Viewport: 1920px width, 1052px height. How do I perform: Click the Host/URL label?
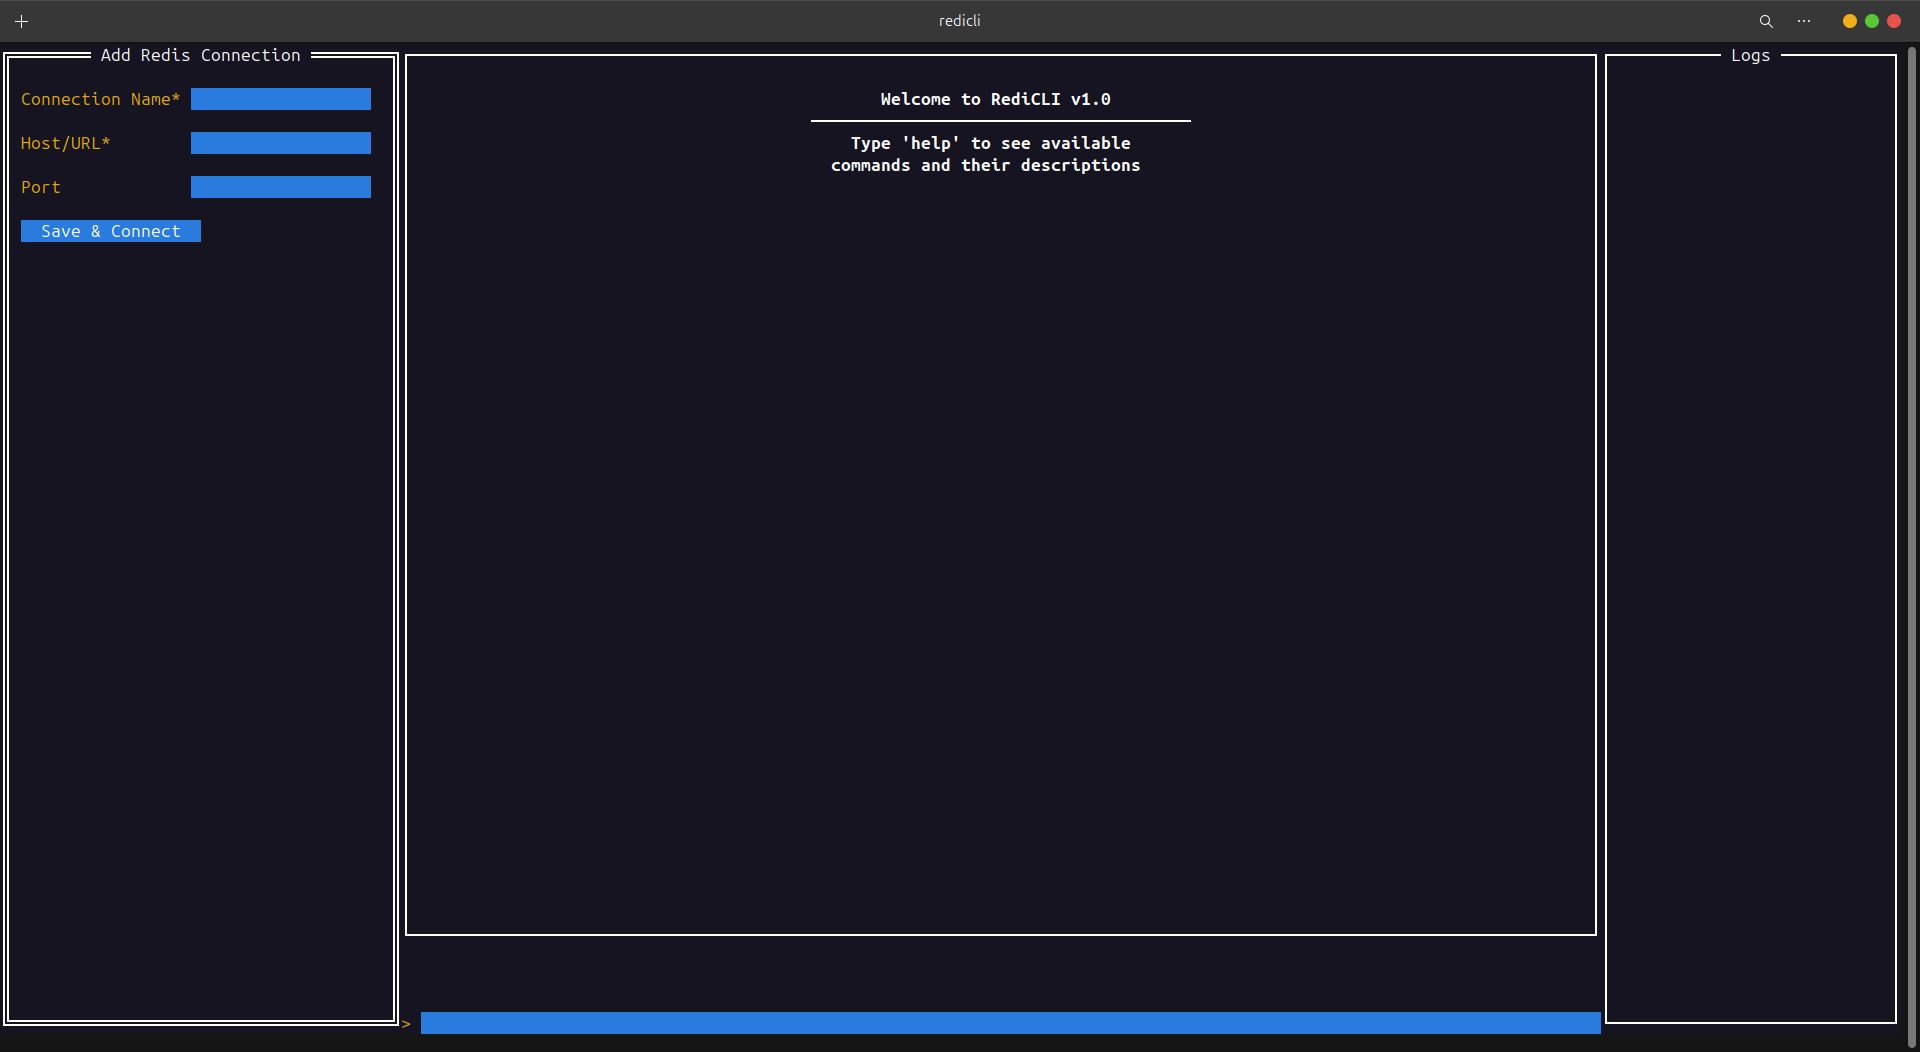point(65,143)
